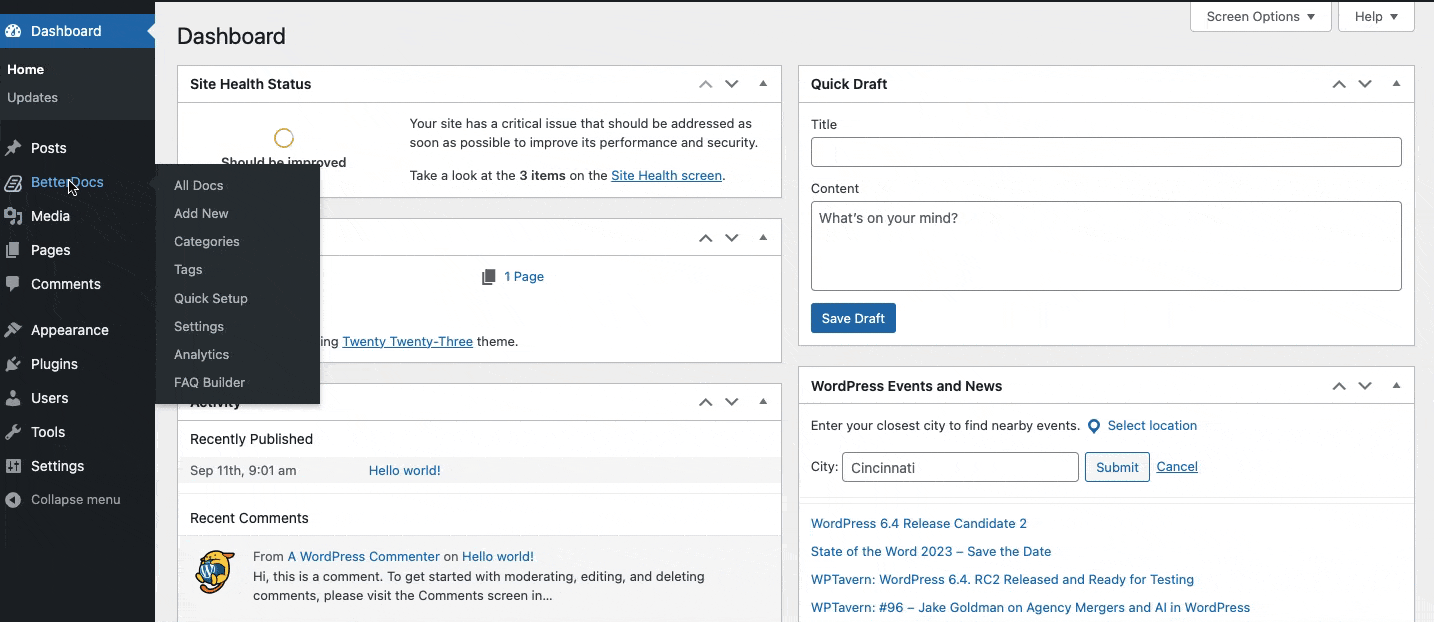Select the Plugins plug icon
This screenshot has width=1434, height=622.
15,364
